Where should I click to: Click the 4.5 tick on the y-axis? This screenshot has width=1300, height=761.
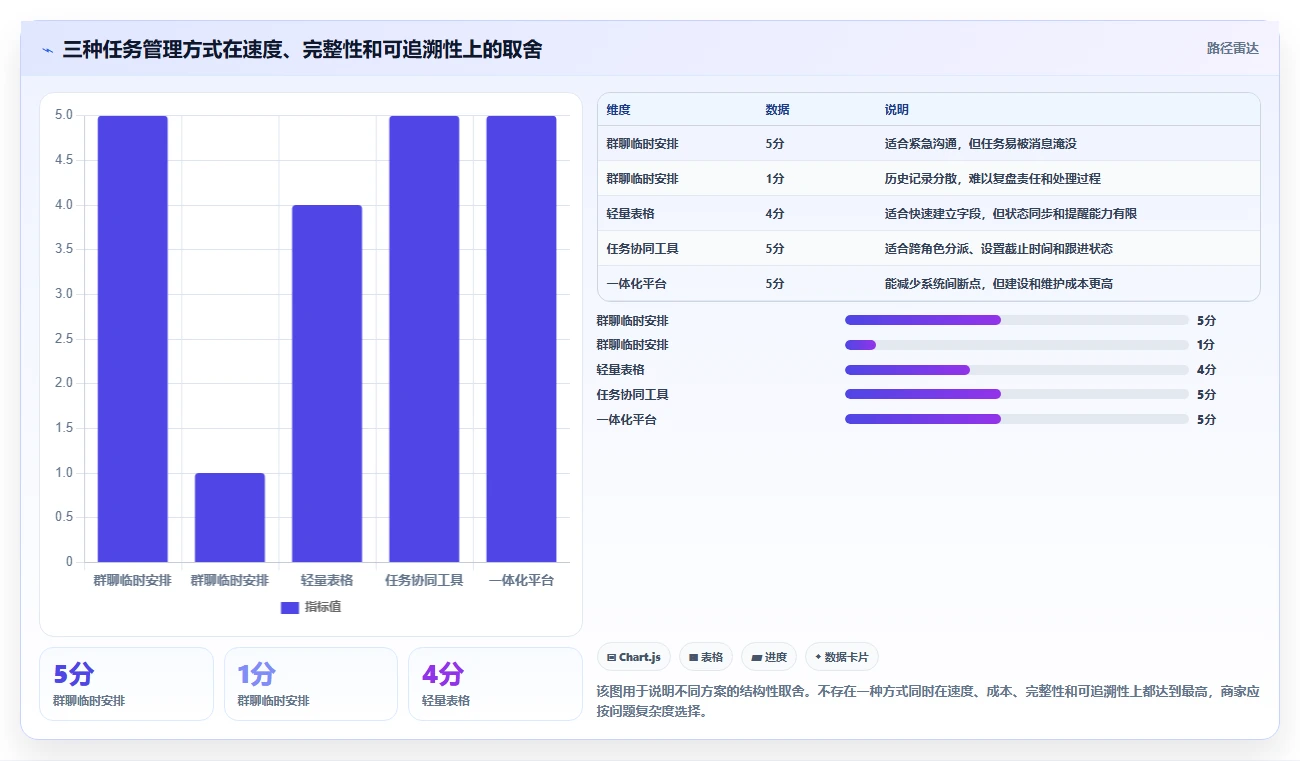tap(64, 160)
